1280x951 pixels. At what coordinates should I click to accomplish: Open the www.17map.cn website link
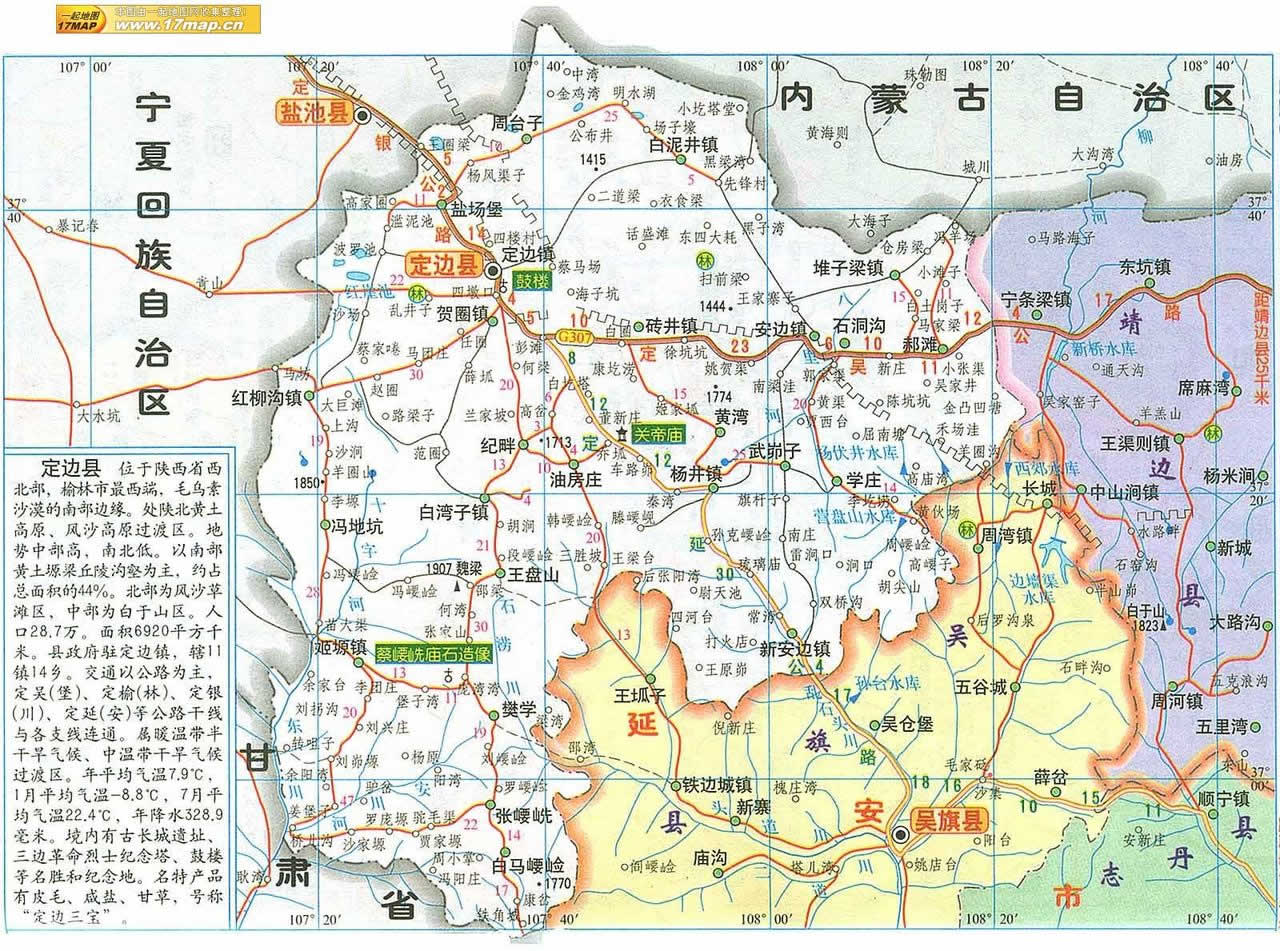coord(179,26)
